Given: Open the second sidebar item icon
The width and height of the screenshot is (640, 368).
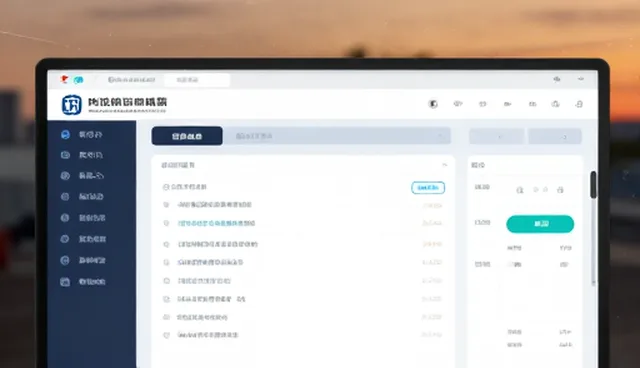Looking at the screenshot, I should pyautogui.click(x=65, y=155).
